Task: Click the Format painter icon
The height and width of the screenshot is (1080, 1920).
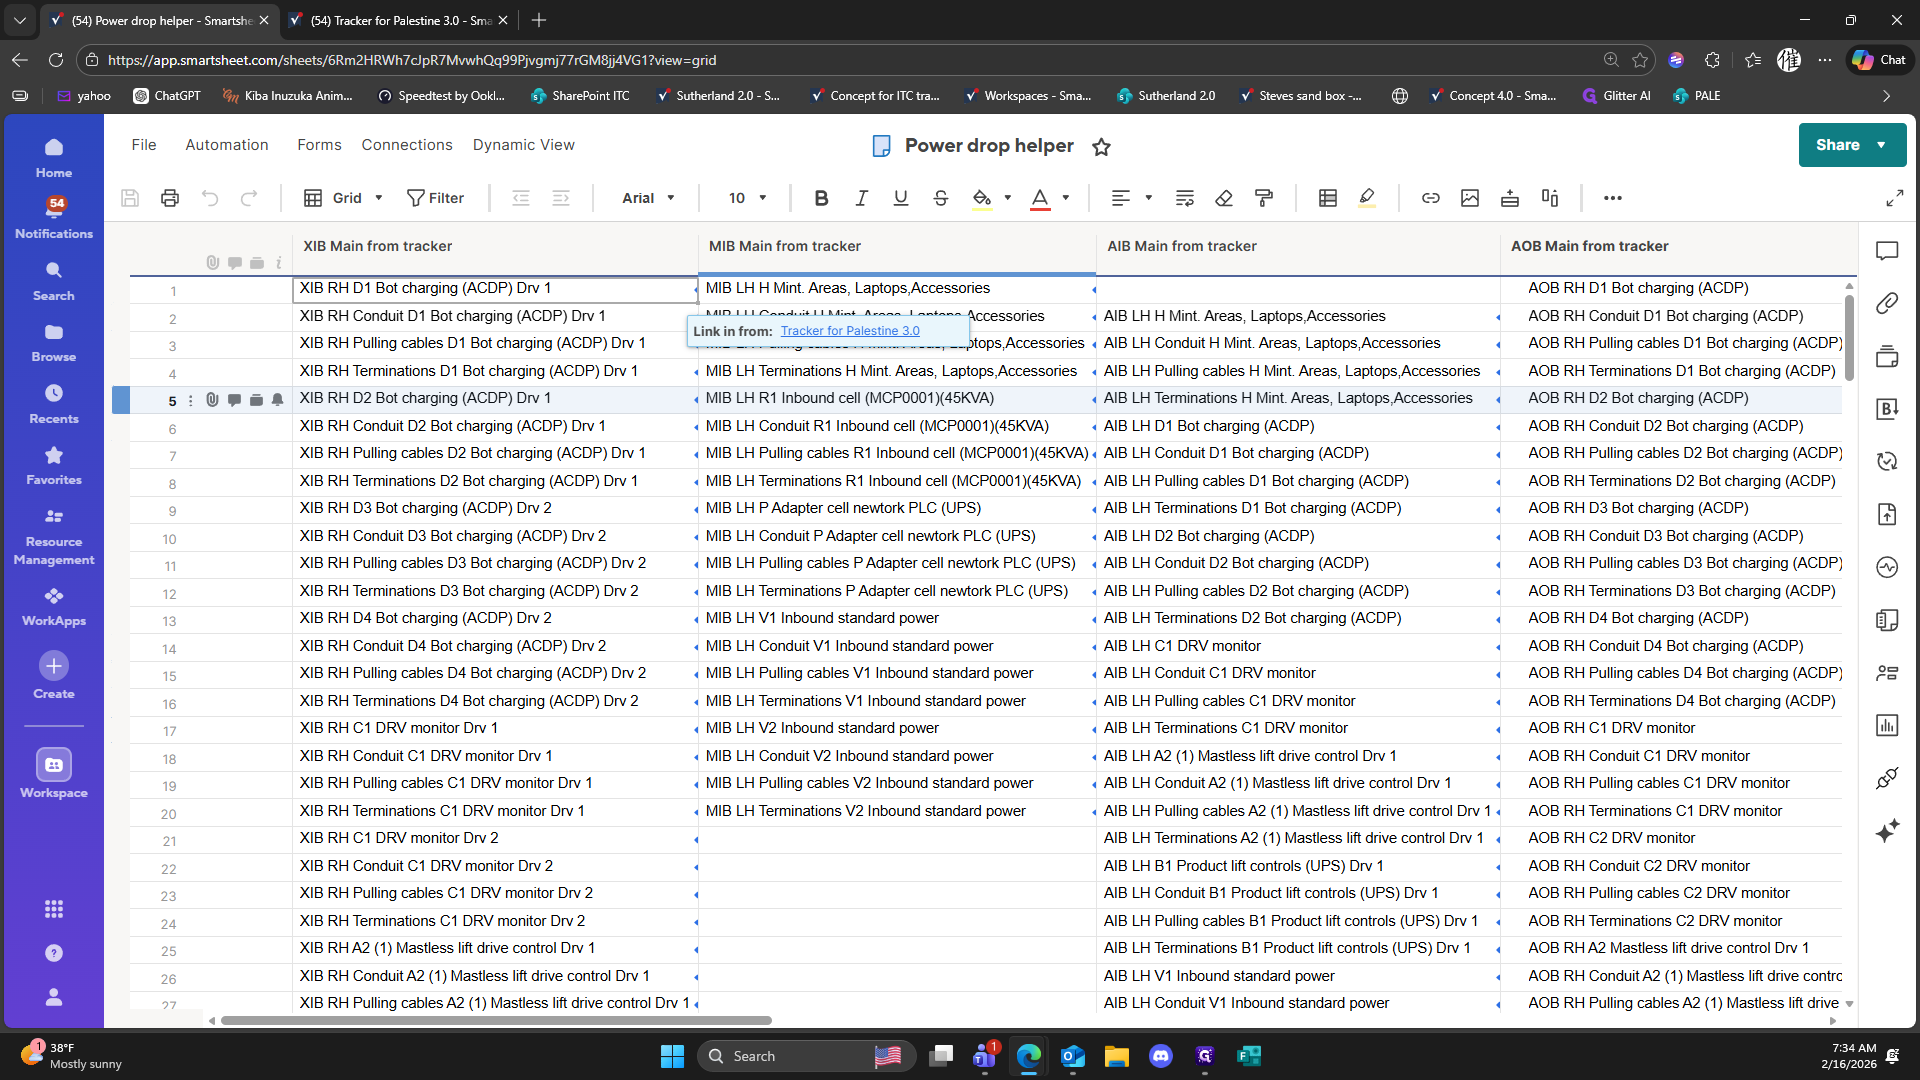Action: tap(1264, 198)
